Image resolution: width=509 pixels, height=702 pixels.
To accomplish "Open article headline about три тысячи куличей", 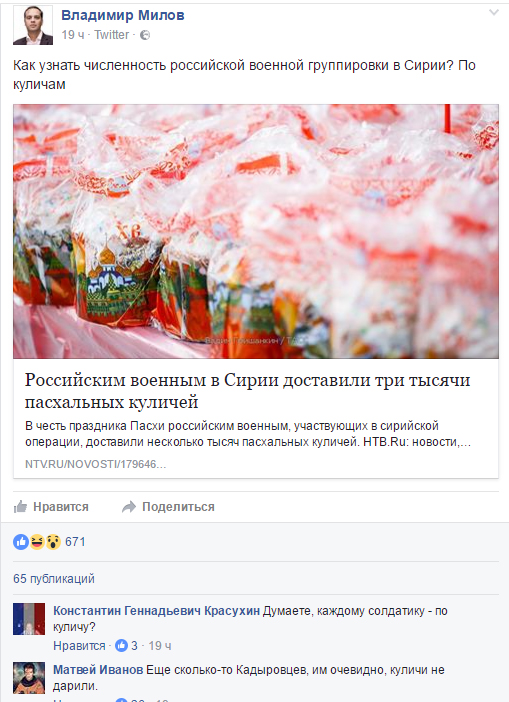I will pyautogui.click(x=248, y=390).
